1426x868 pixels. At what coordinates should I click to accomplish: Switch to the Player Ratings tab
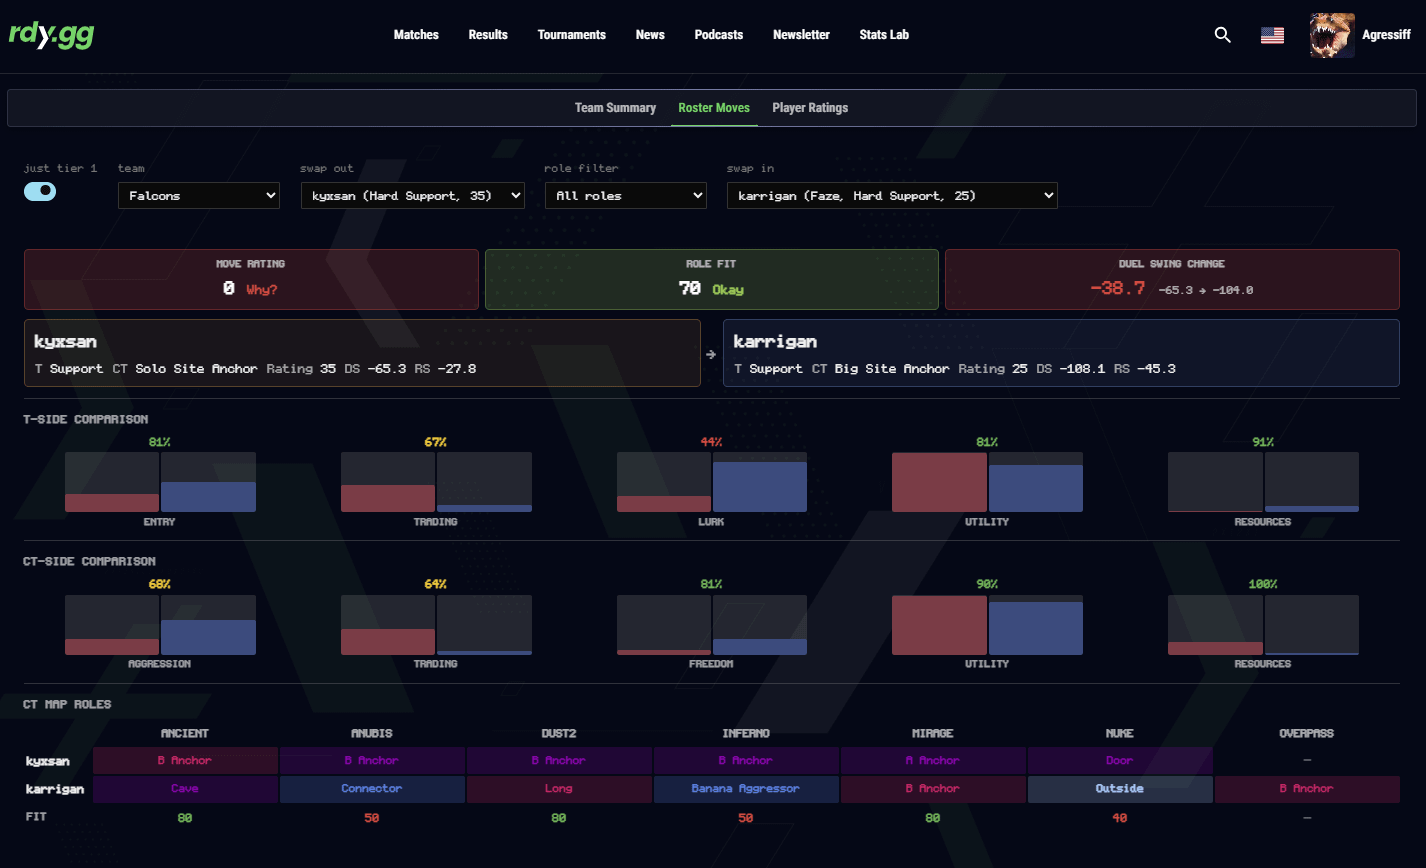[810, 108]
